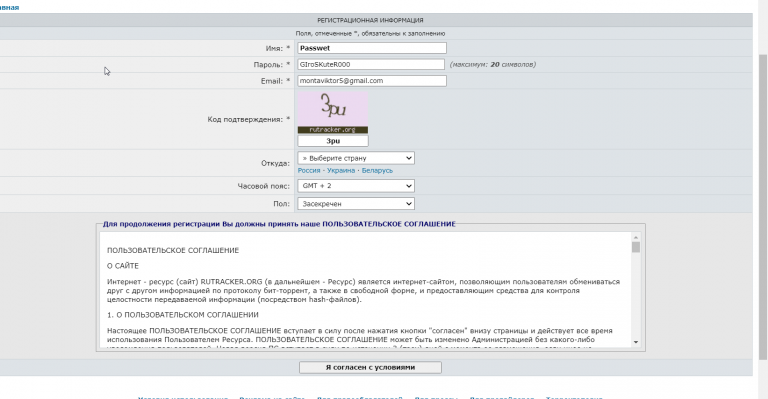The height and width of the screenshot is (399, 768).
Task: Open the Главная link at top left
Action: pyautogui.click(x=9, y=7)
